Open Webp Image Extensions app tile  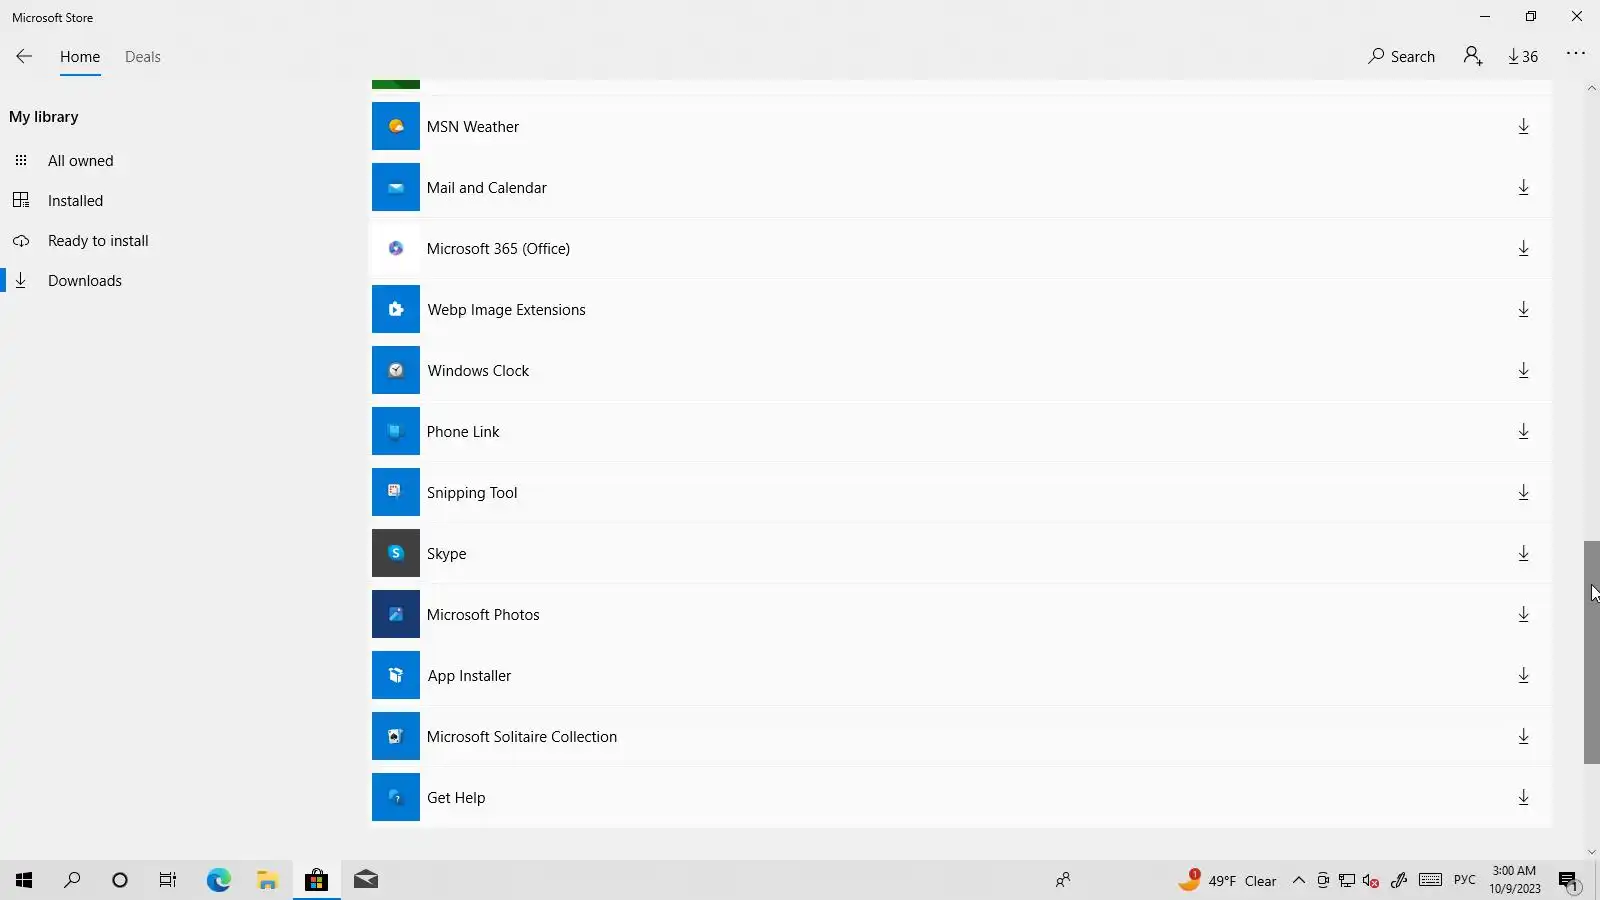pos(396,310)
